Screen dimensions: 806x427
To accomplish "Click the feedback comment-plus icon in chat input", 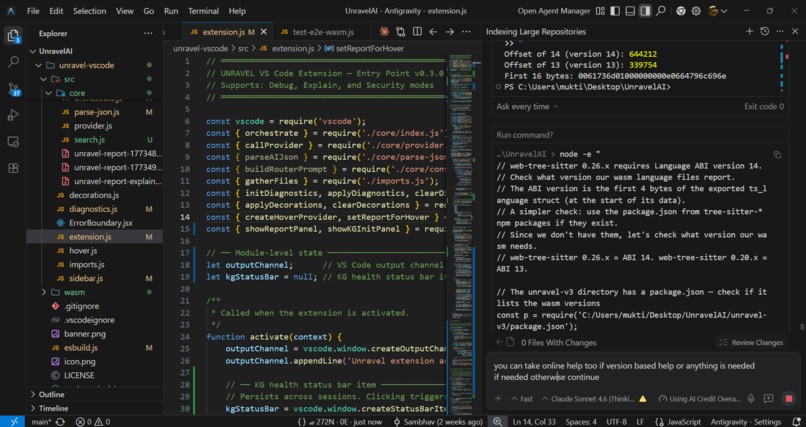I will pos(768,399).
